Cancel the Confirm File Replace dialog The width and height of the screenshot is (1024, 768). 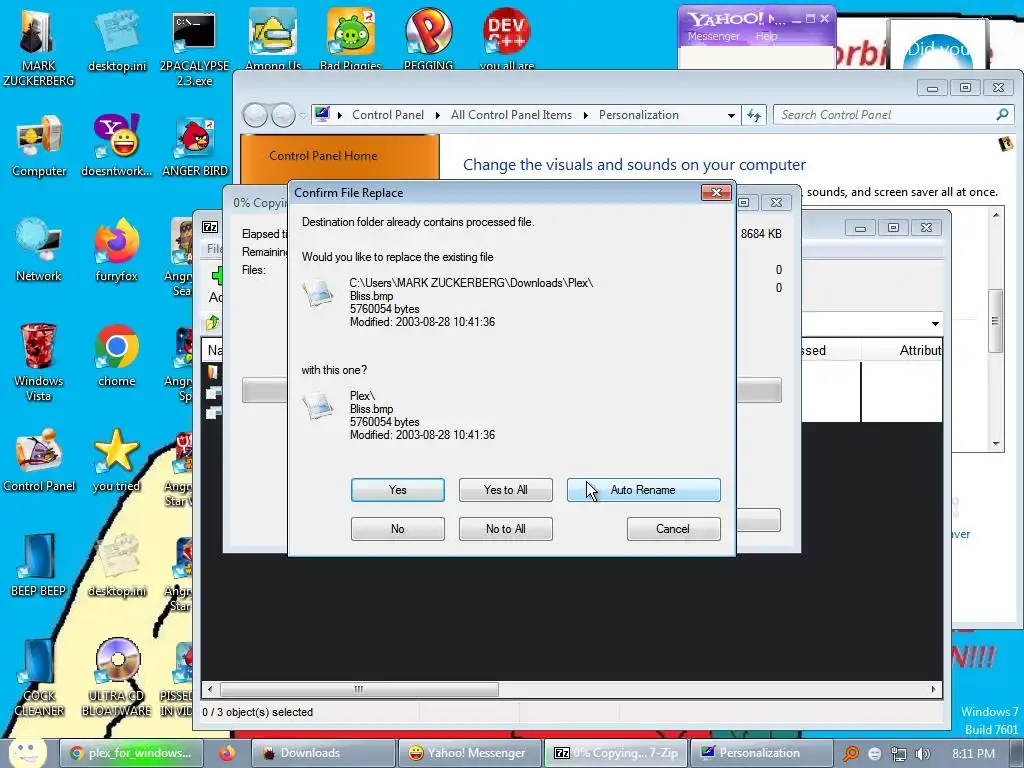673,529
